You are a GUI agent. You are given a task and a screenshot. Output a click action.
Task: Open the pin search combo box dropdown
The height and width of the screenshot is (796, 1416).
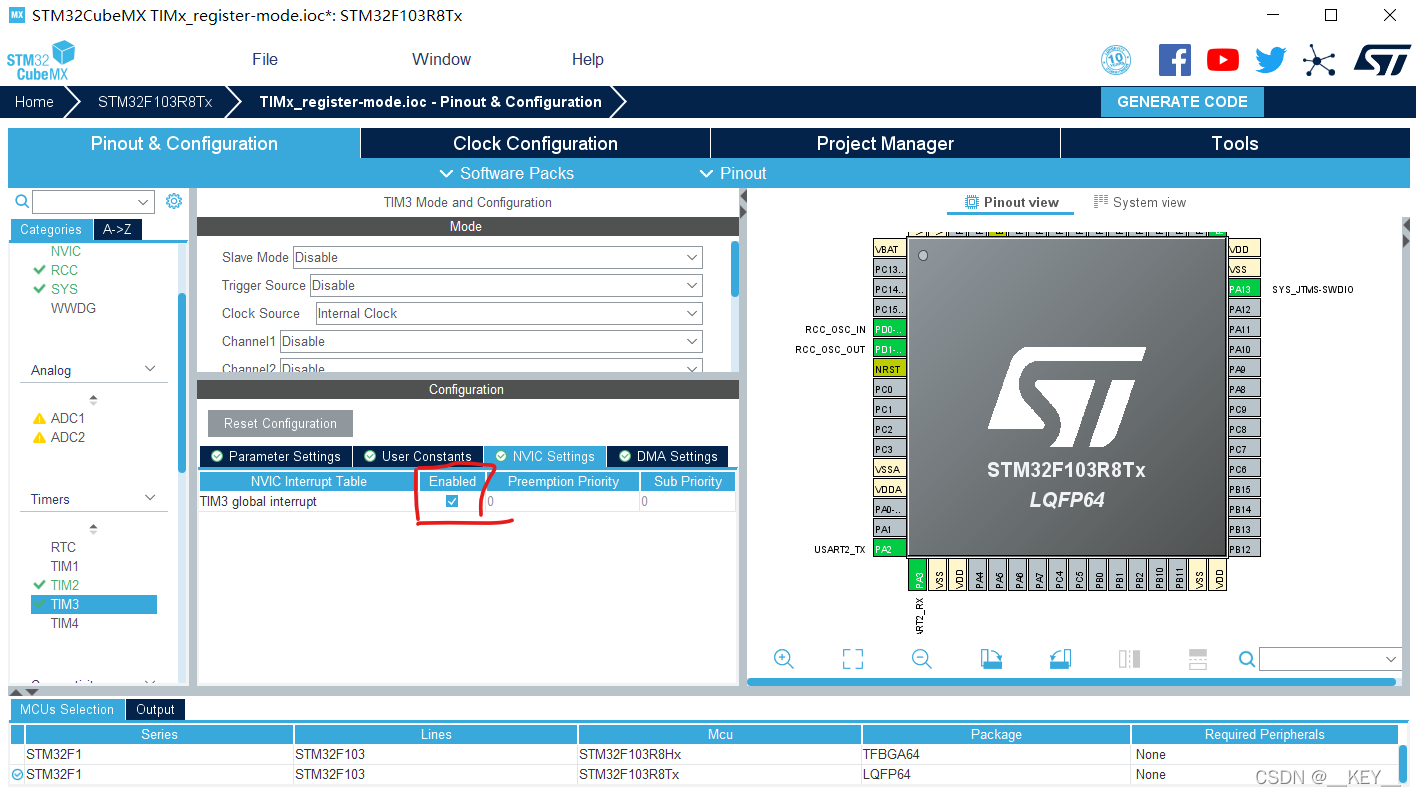click(1391, 659)
